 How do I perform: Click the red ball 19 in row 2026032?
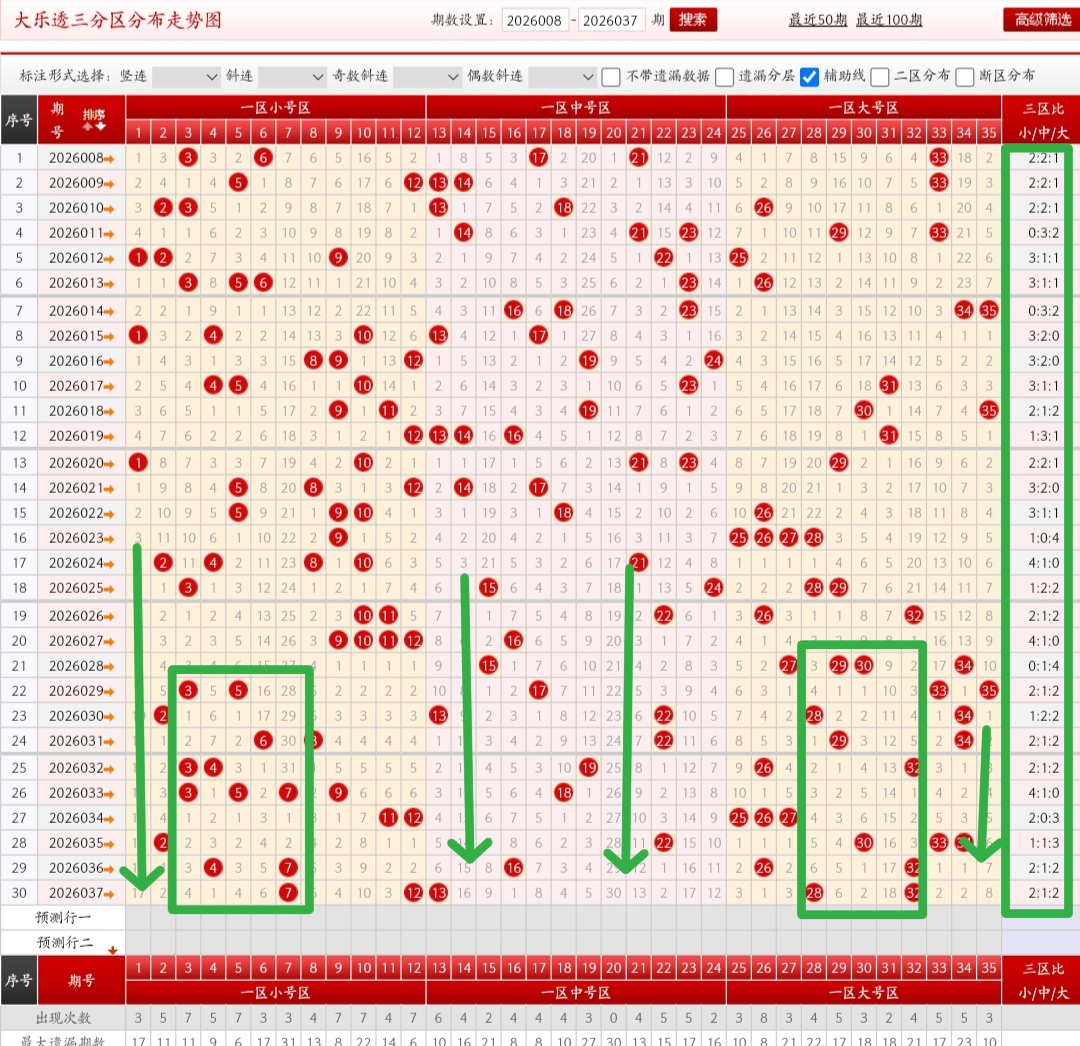588,767
